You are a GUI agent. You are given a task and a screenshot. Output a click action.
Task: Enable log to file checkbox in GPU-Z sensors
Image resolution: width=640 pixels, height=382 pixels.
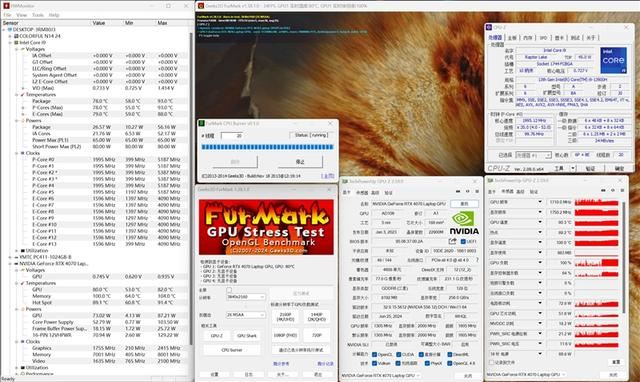[492, 362]
